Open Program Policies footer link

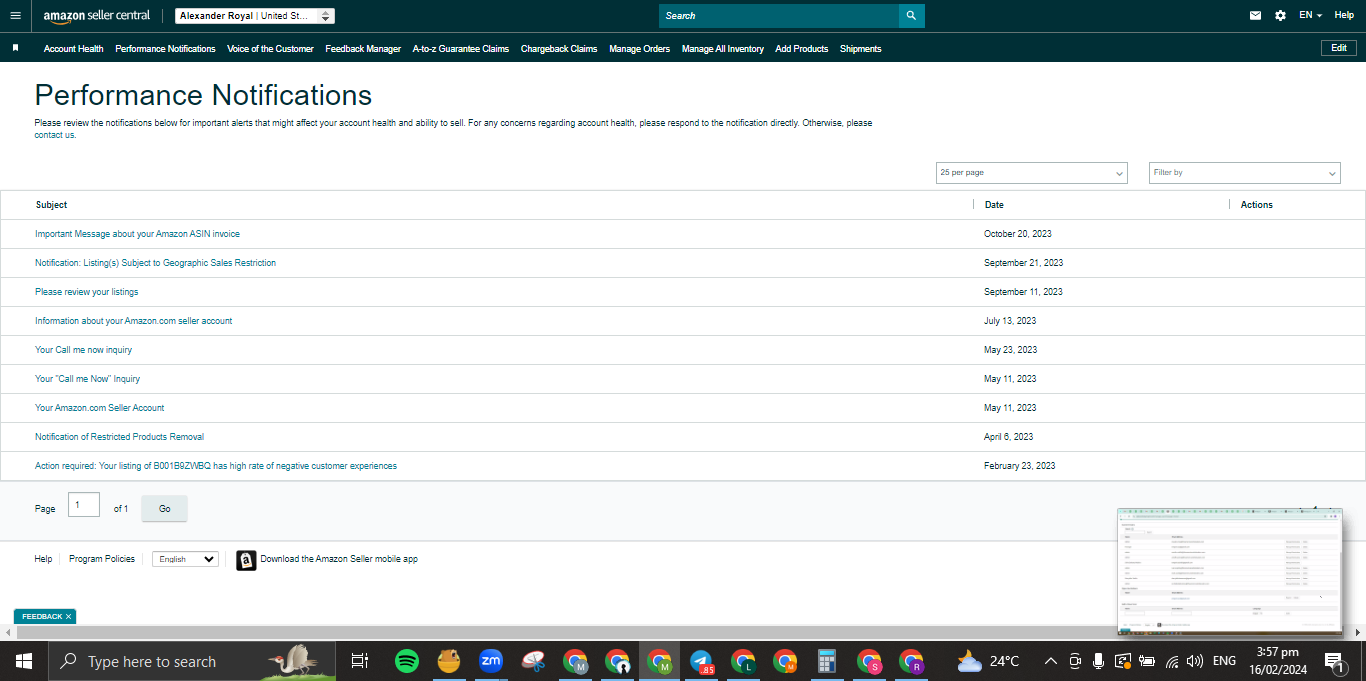click(102, 559)
